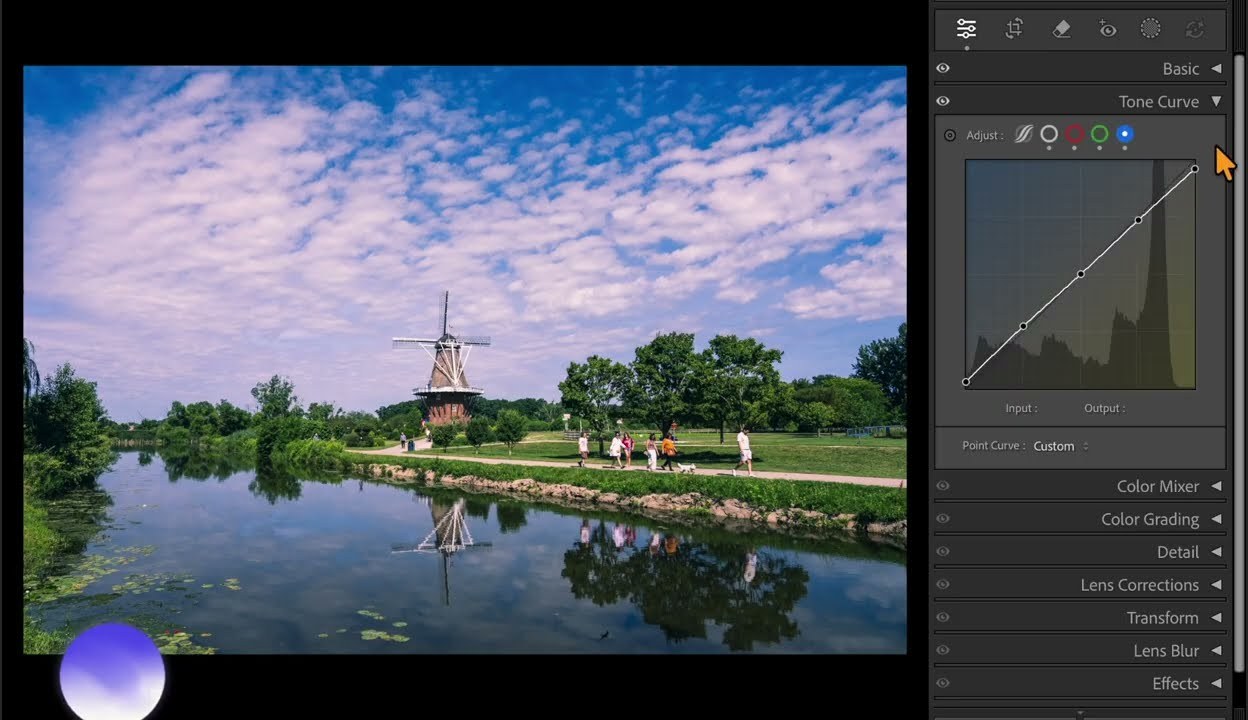The width and height of the screenshot is (1248, 720).
Task: Collapse the Tone Curve panel triangle
Action: (x=1217, y=101)
